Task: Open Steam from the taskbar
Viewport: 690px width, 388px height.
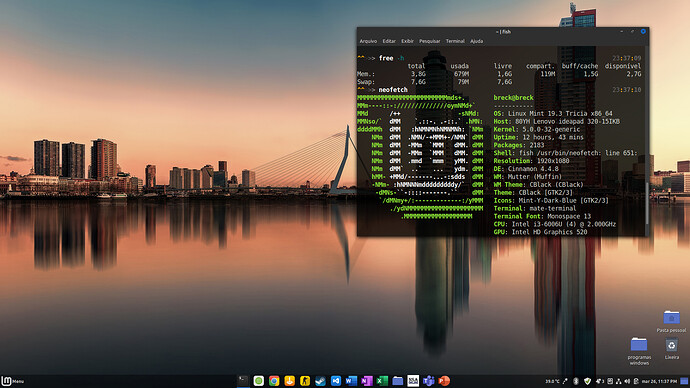Action: click(320, 381)
